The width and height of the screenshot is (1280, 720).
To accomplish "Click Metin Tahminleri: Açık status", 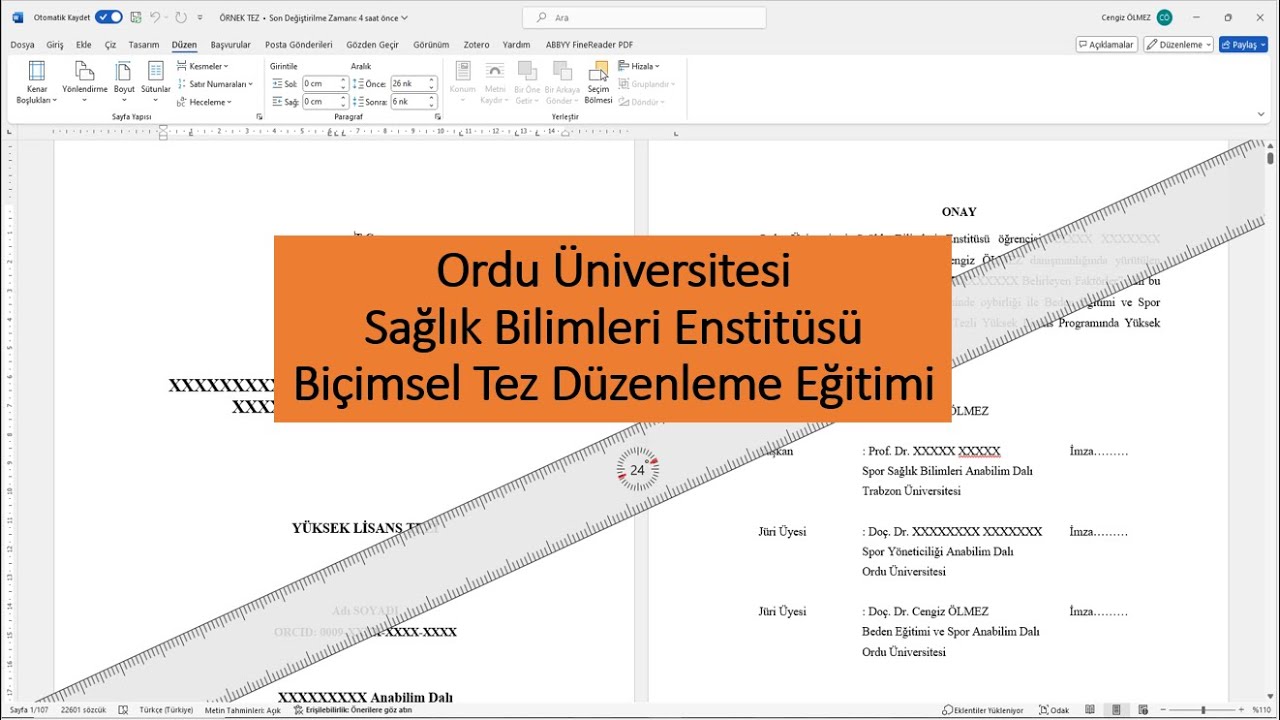I will pos(243,710).
